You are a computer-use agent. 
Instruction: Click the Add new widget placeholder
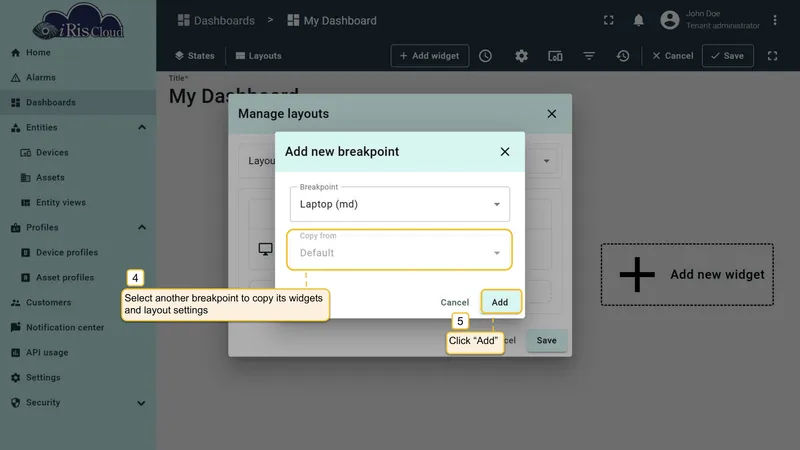coord(687,274)
